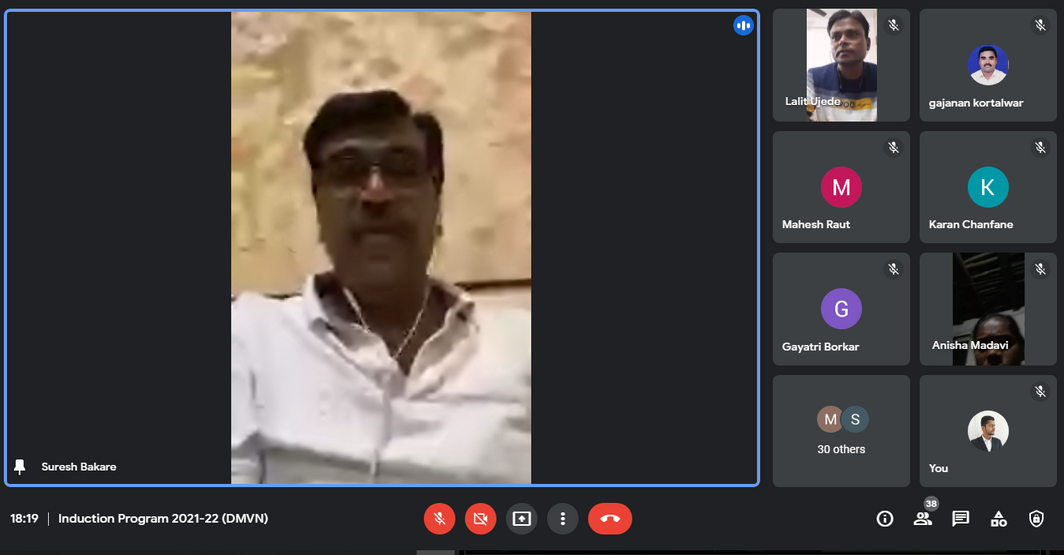
Task: Click the muted mic icon on Mahesh Raut tile
Action: point(894,147)
